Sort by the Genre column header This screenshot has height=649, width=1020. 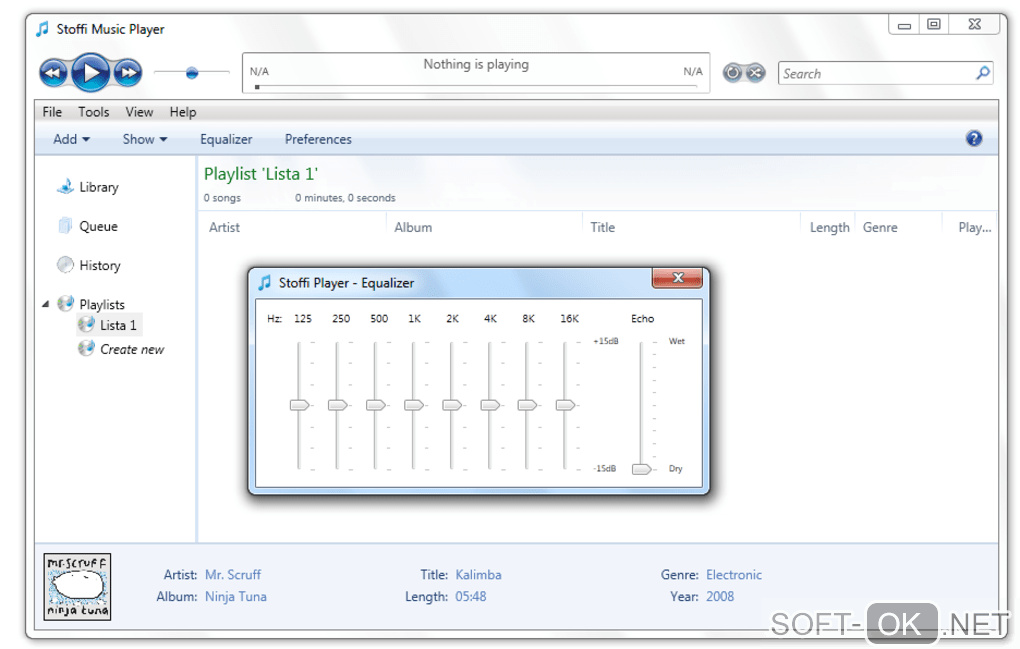click(880, 228)
